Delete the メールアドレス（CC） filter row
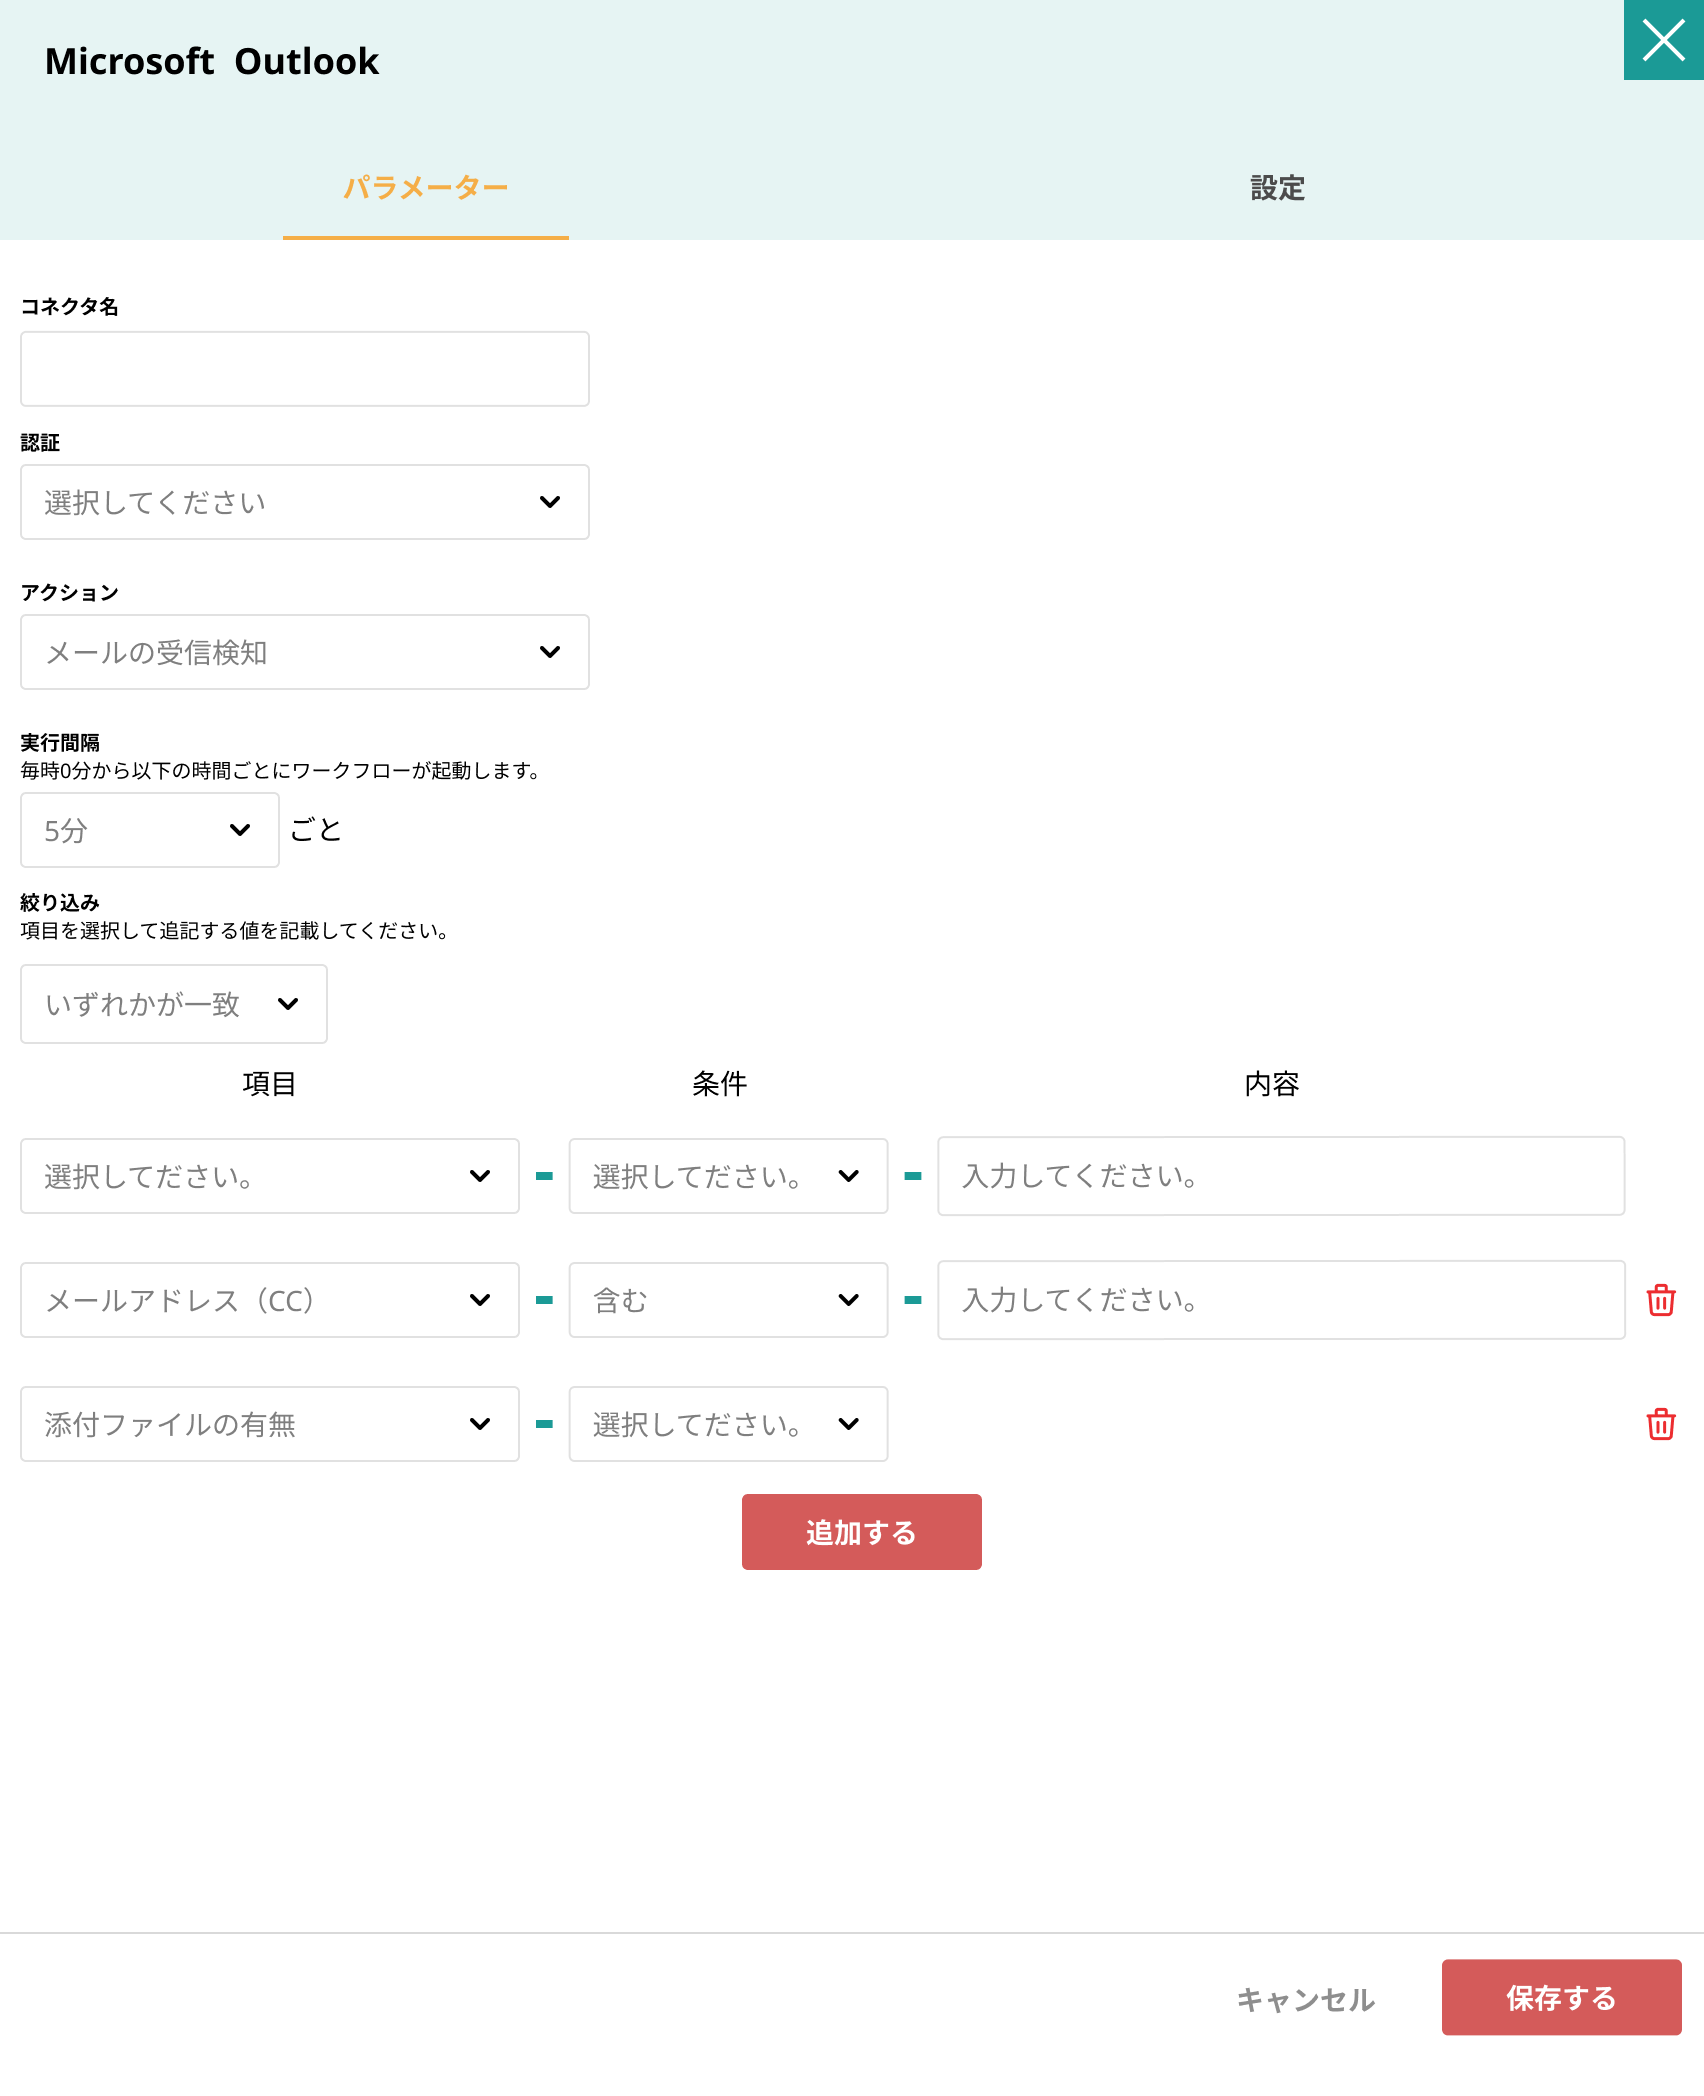 [x=1661, y=1300]
